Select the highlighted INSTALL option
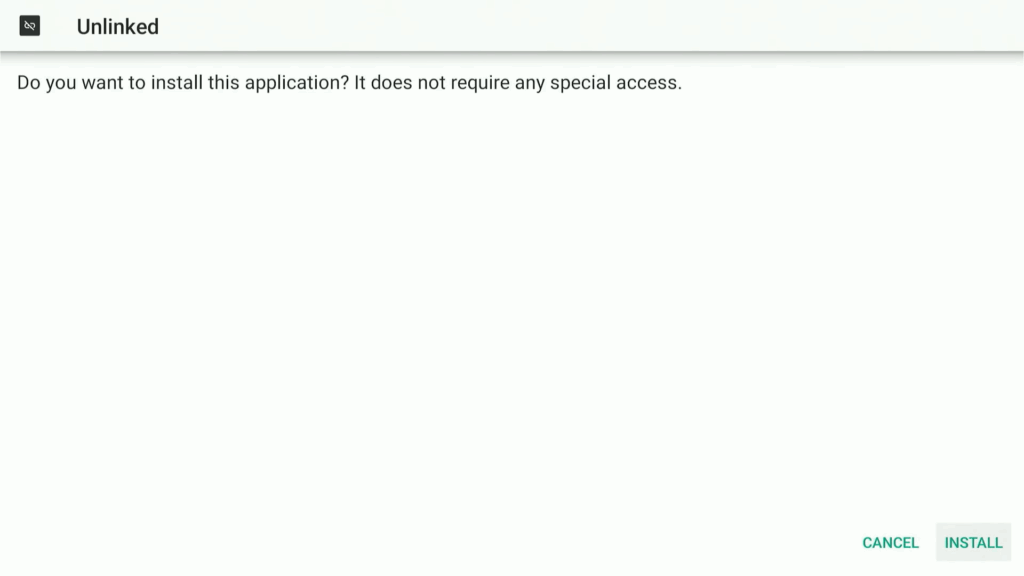Image resolution: width=1024 pixels, height=576 pixels. [973, 542]
